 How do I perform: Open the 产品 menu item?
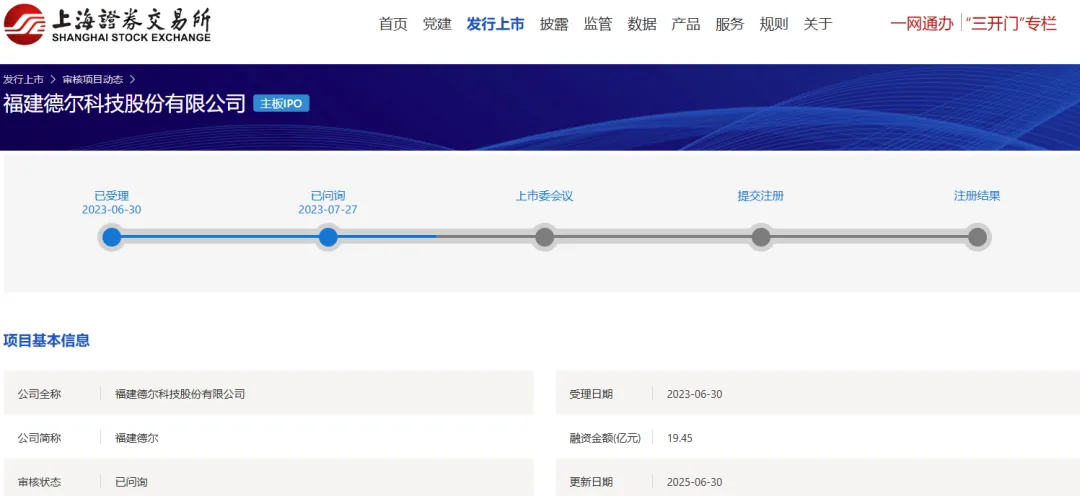pyautogui.click(x=686, y=24)
